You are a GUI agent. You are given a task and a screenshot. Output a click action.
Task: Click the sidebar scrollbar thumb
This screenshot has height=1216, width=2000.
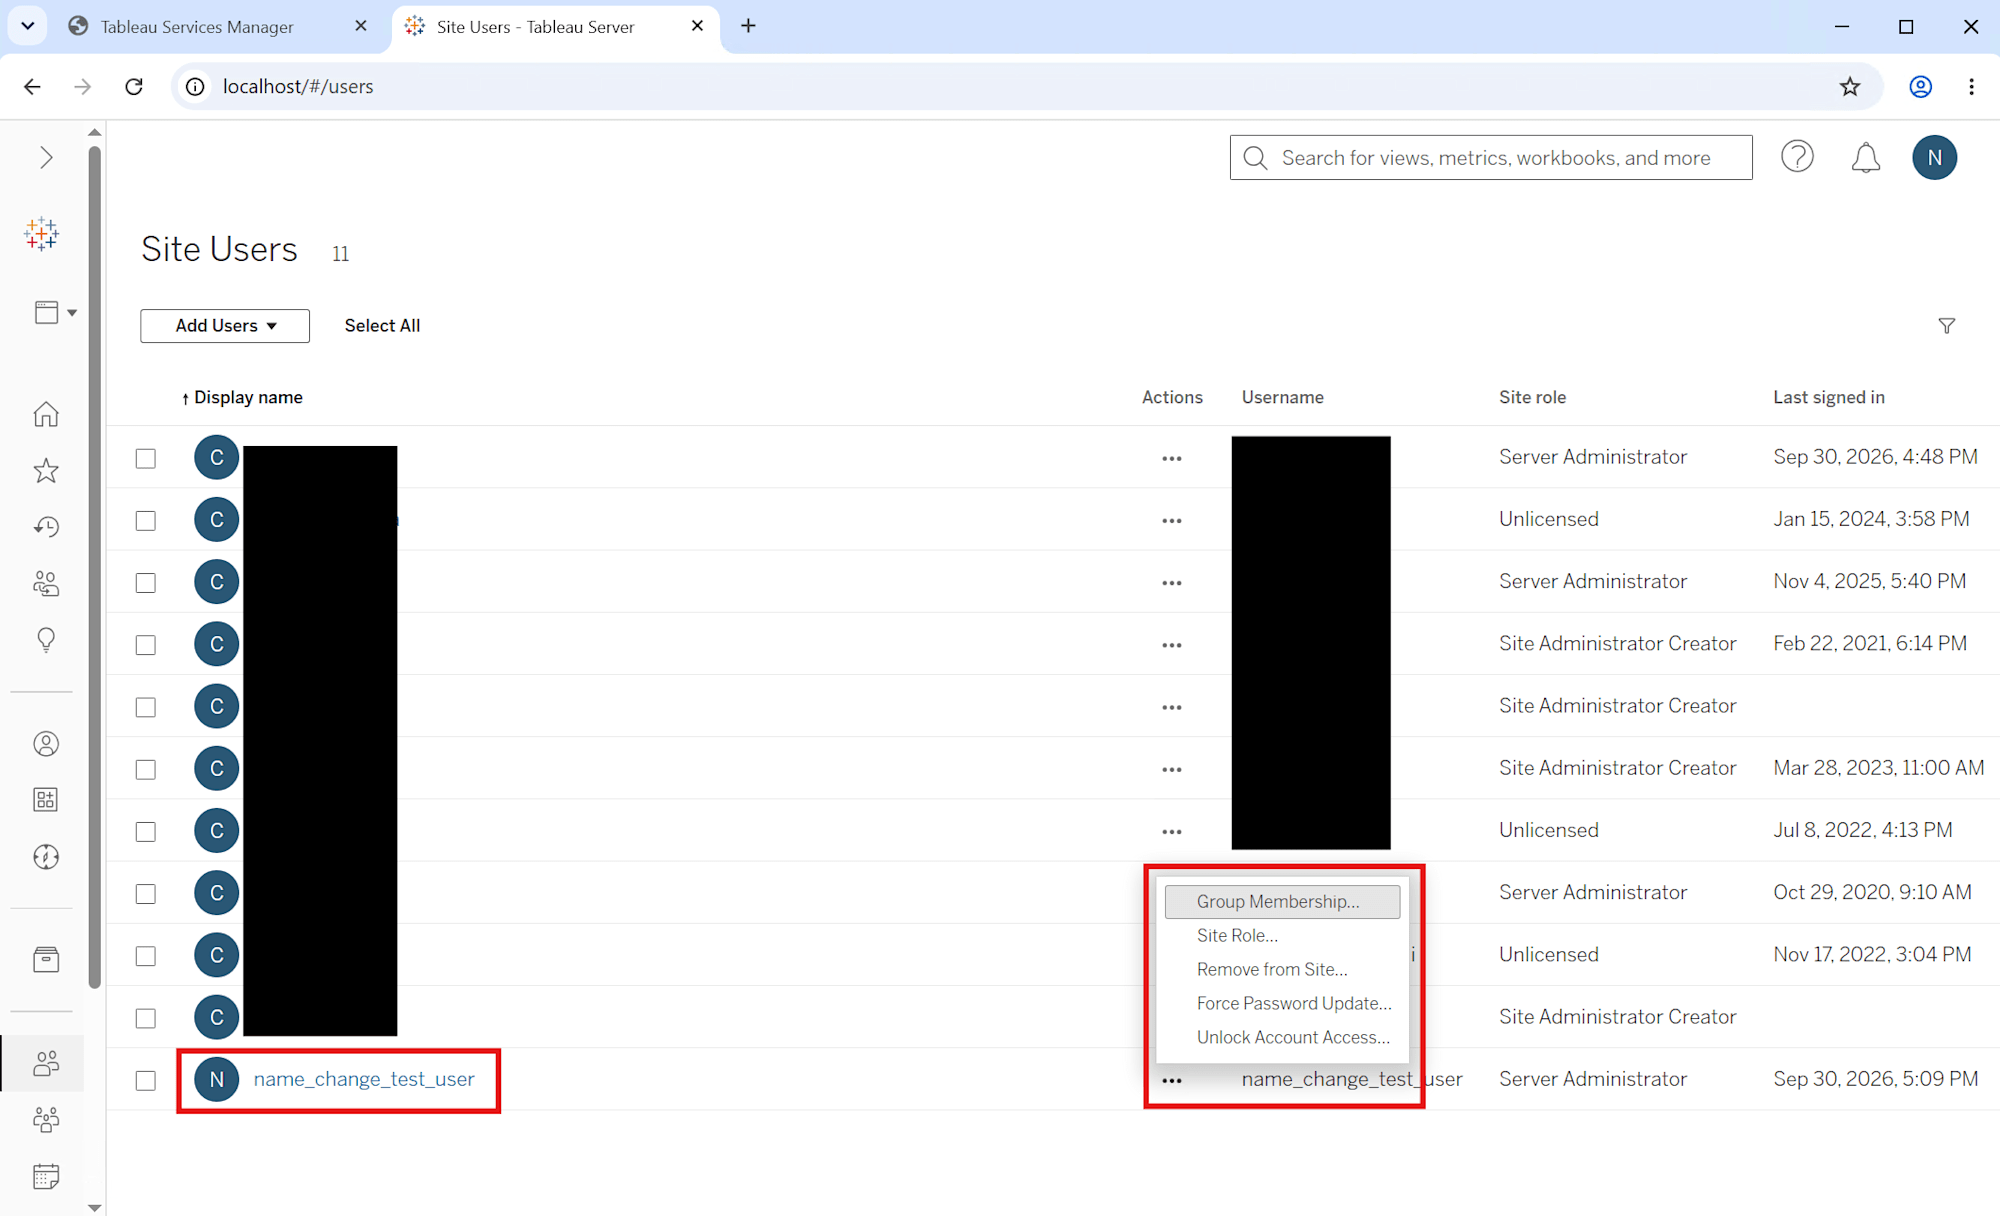(x=95, y=567)
